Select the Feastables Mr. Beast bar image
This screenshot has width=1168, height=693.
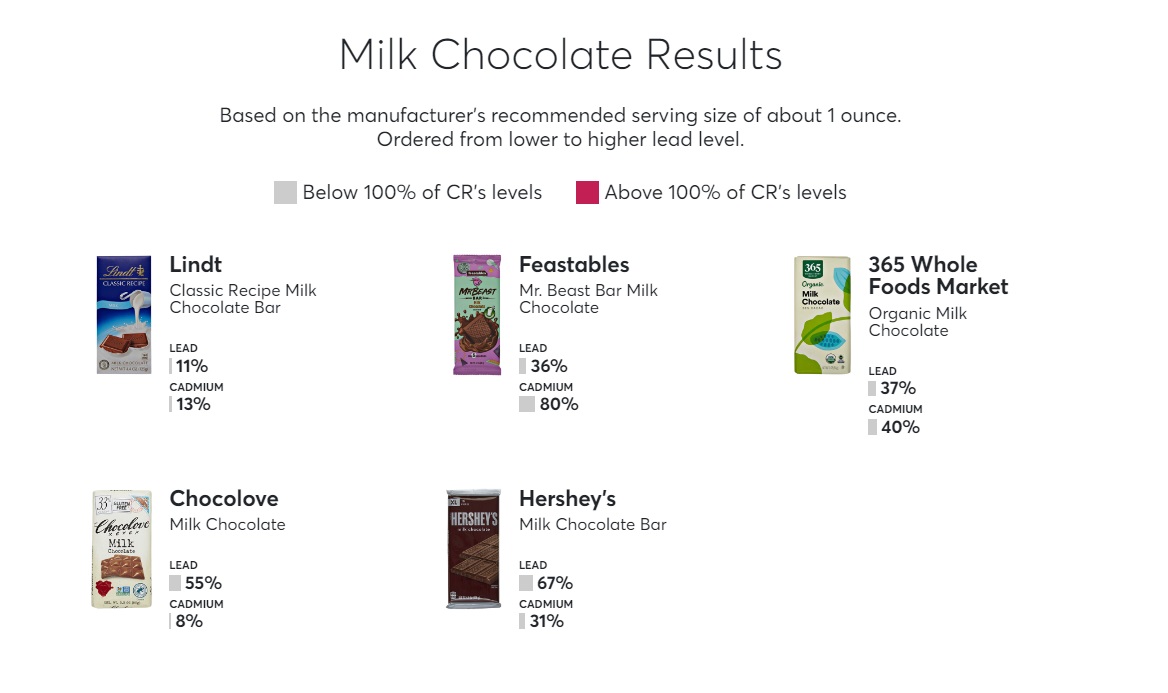point(477,315)
